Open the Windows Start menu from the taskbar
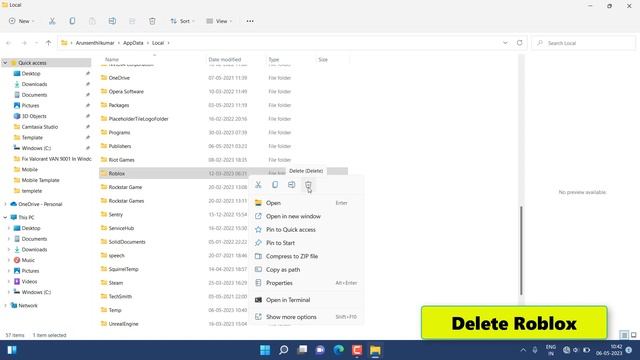This screenshot has width=640, height=360. coord(265,350)
